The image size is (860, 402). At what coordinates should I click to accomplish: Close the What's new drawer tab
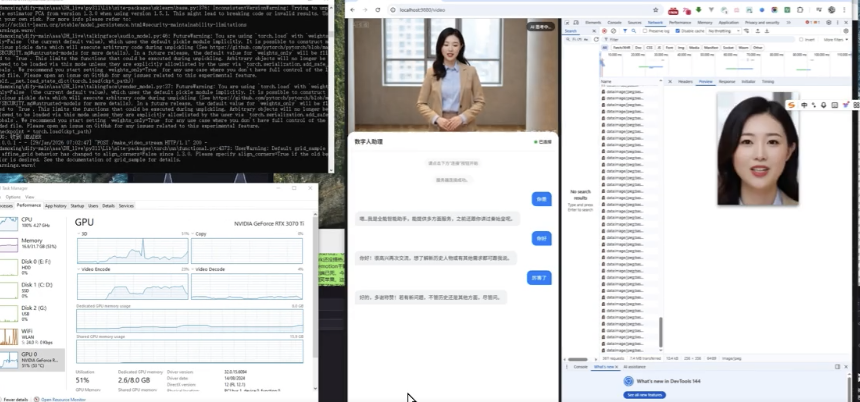616,367
